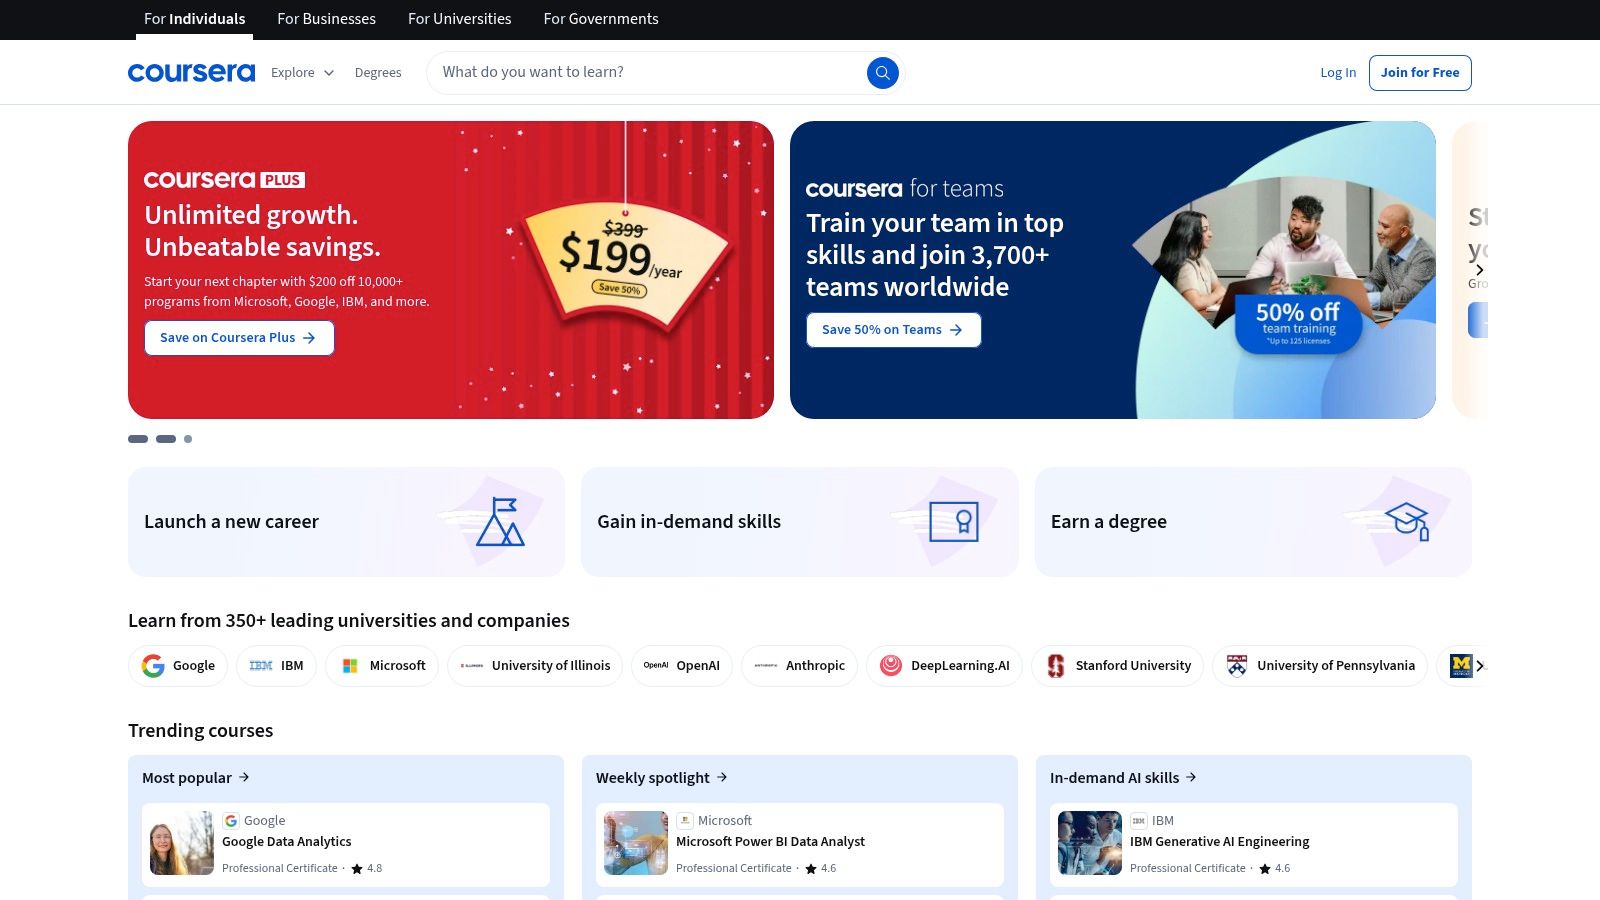Viewport: 1600px width, 900px height.
Task: Open the For Governments section
Action: pyautogui.click(x=600, y=19)
